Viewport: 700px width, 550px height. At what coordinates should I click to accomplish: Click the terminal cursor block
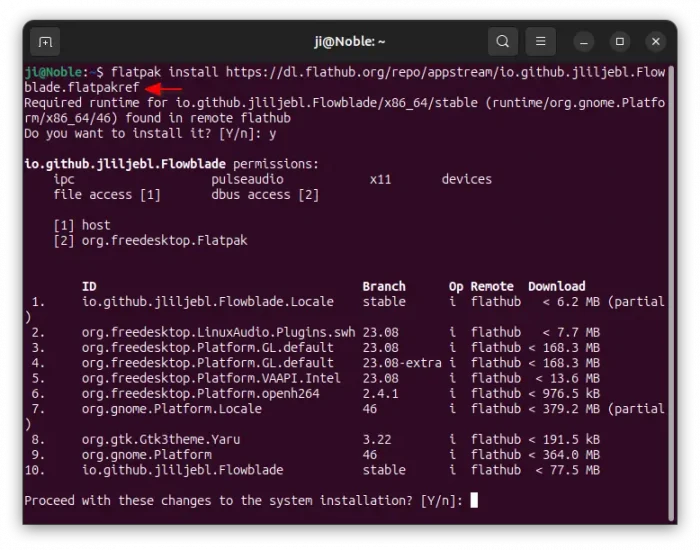pos(474,500)
